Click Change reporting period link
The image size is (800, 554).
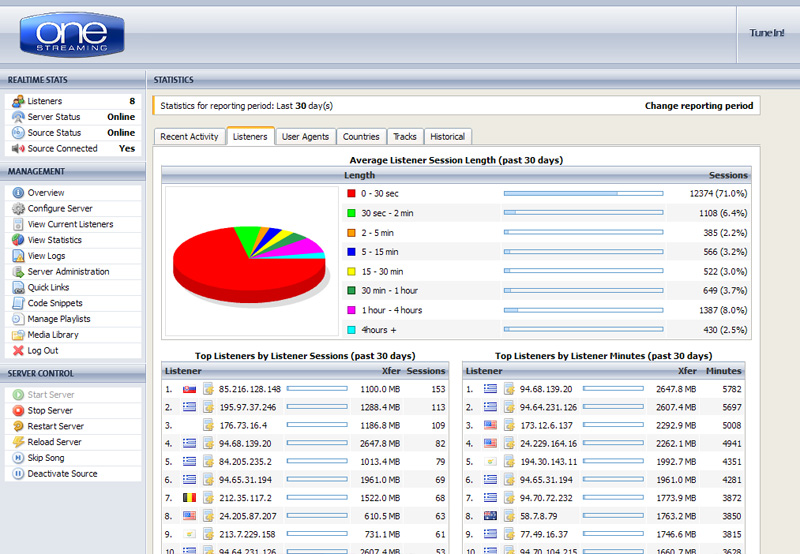point(697,105)
